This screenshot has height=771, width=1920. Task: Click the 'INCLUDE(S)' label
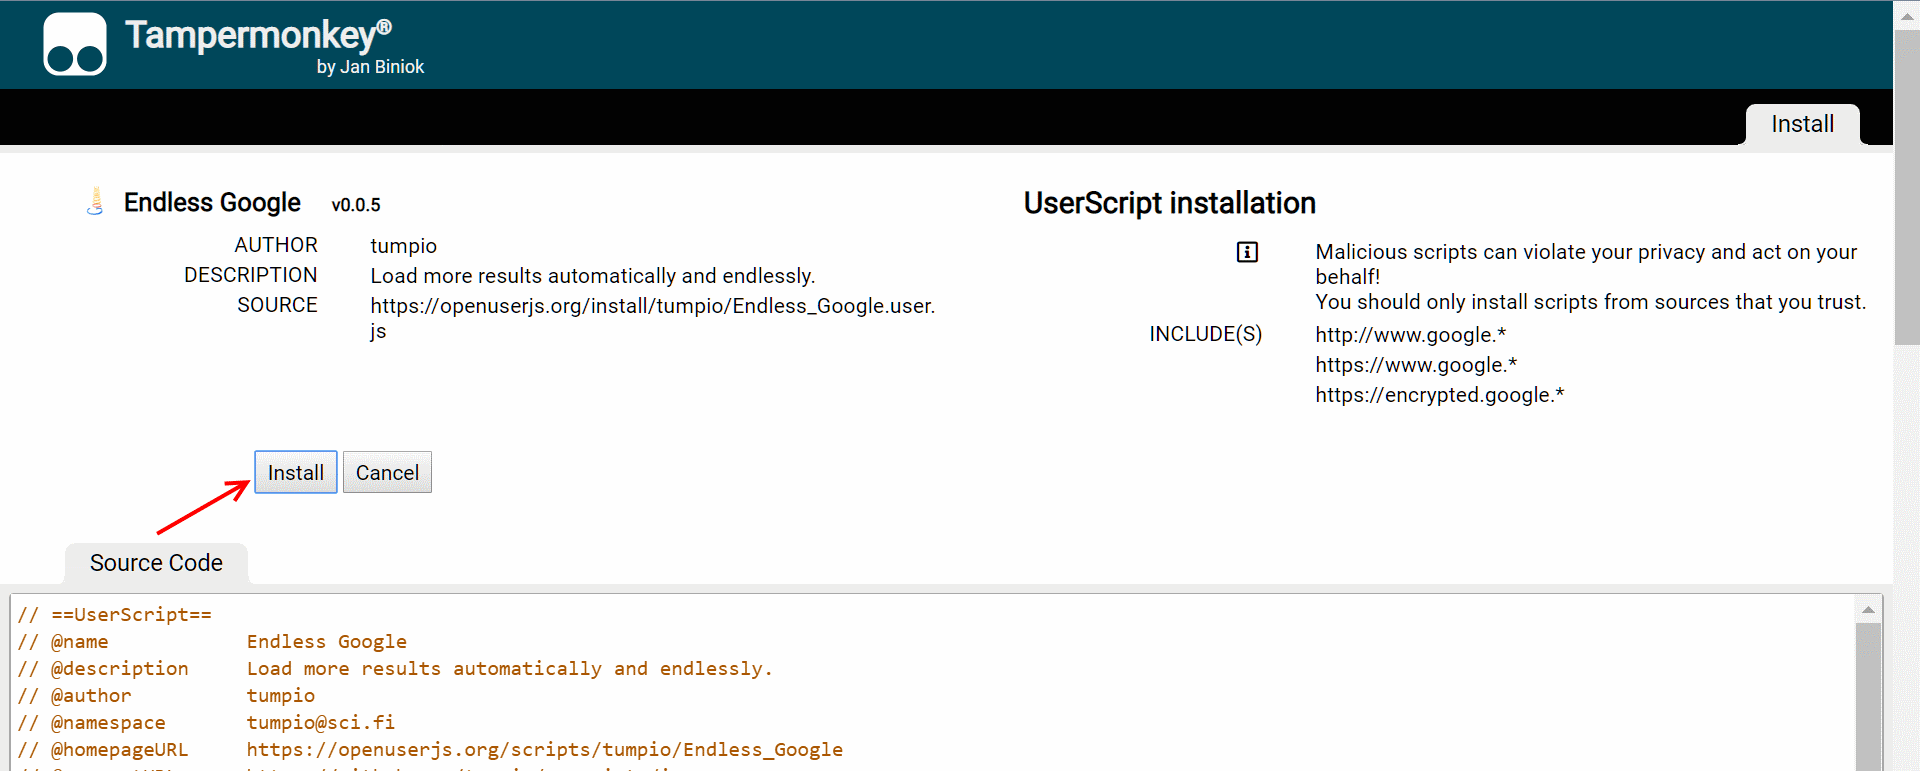pyautogui.click(x=1205, y=334)
